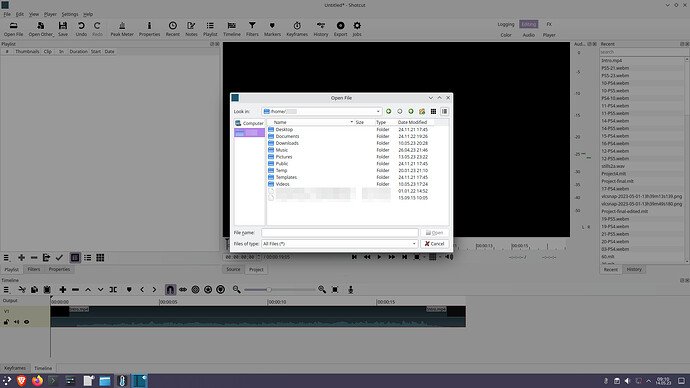Toggle V1 track lock
The height and width of the screenshot is (388, 690).
pyautogui.click(x=6, y=322)
